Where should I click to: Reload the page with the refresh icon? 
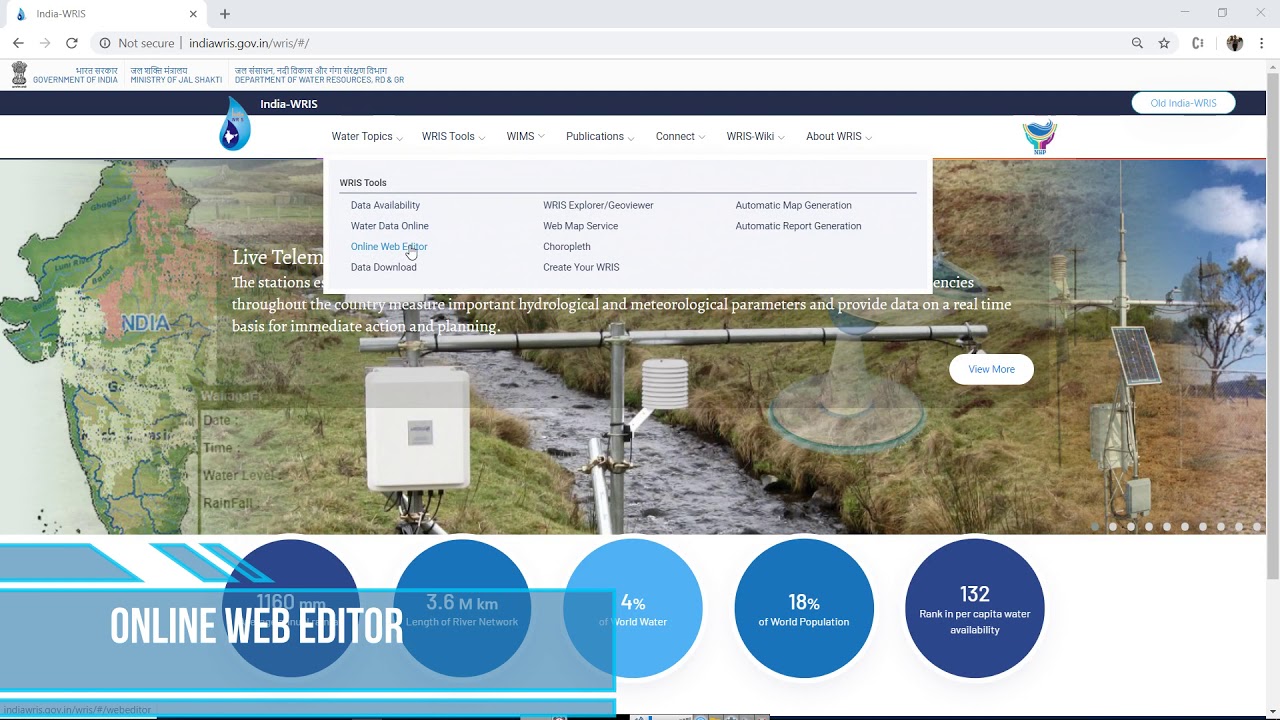click(x=72, y=43)
